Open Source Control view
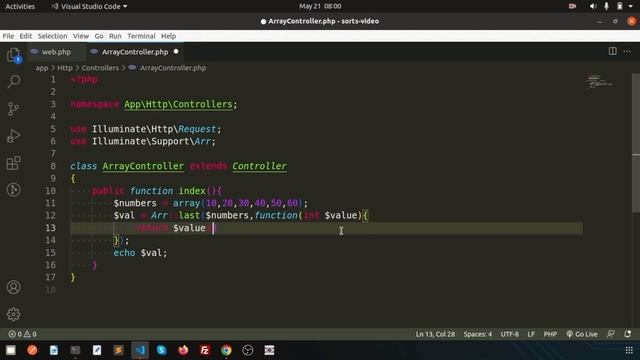 pos(13,109)
